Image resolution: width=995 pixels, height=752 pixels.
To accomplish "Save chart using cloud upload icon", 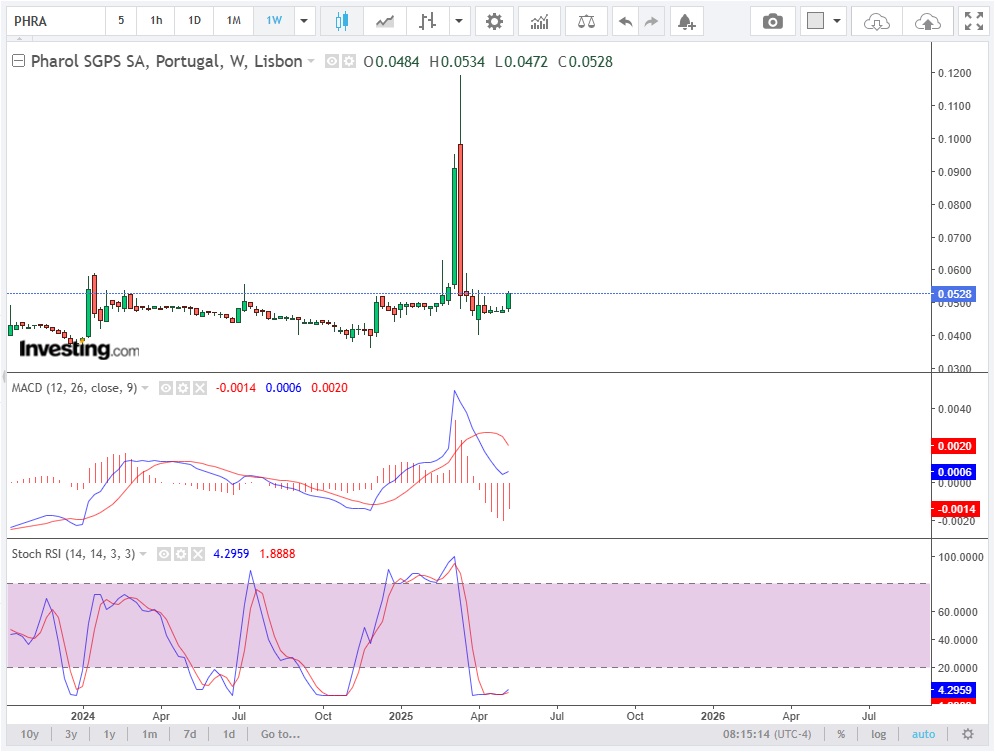I will tap(927, 21).
